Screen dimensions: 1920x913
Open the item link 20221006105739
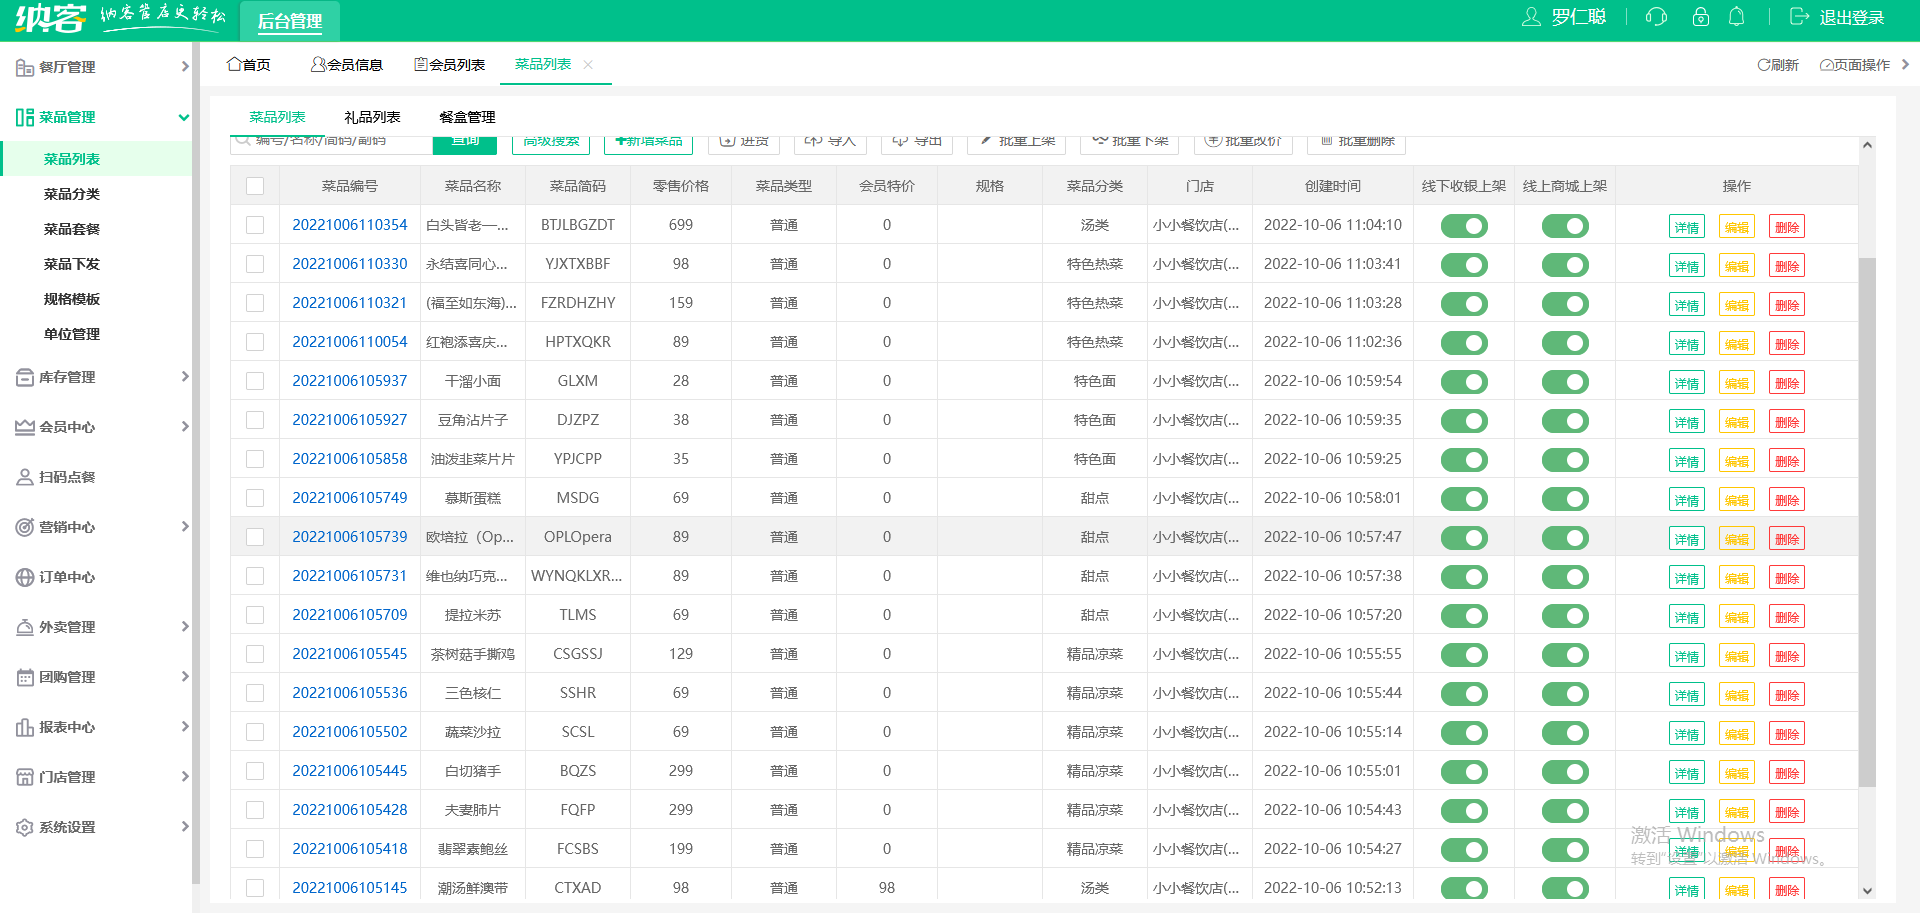click(x=350, y=537)
